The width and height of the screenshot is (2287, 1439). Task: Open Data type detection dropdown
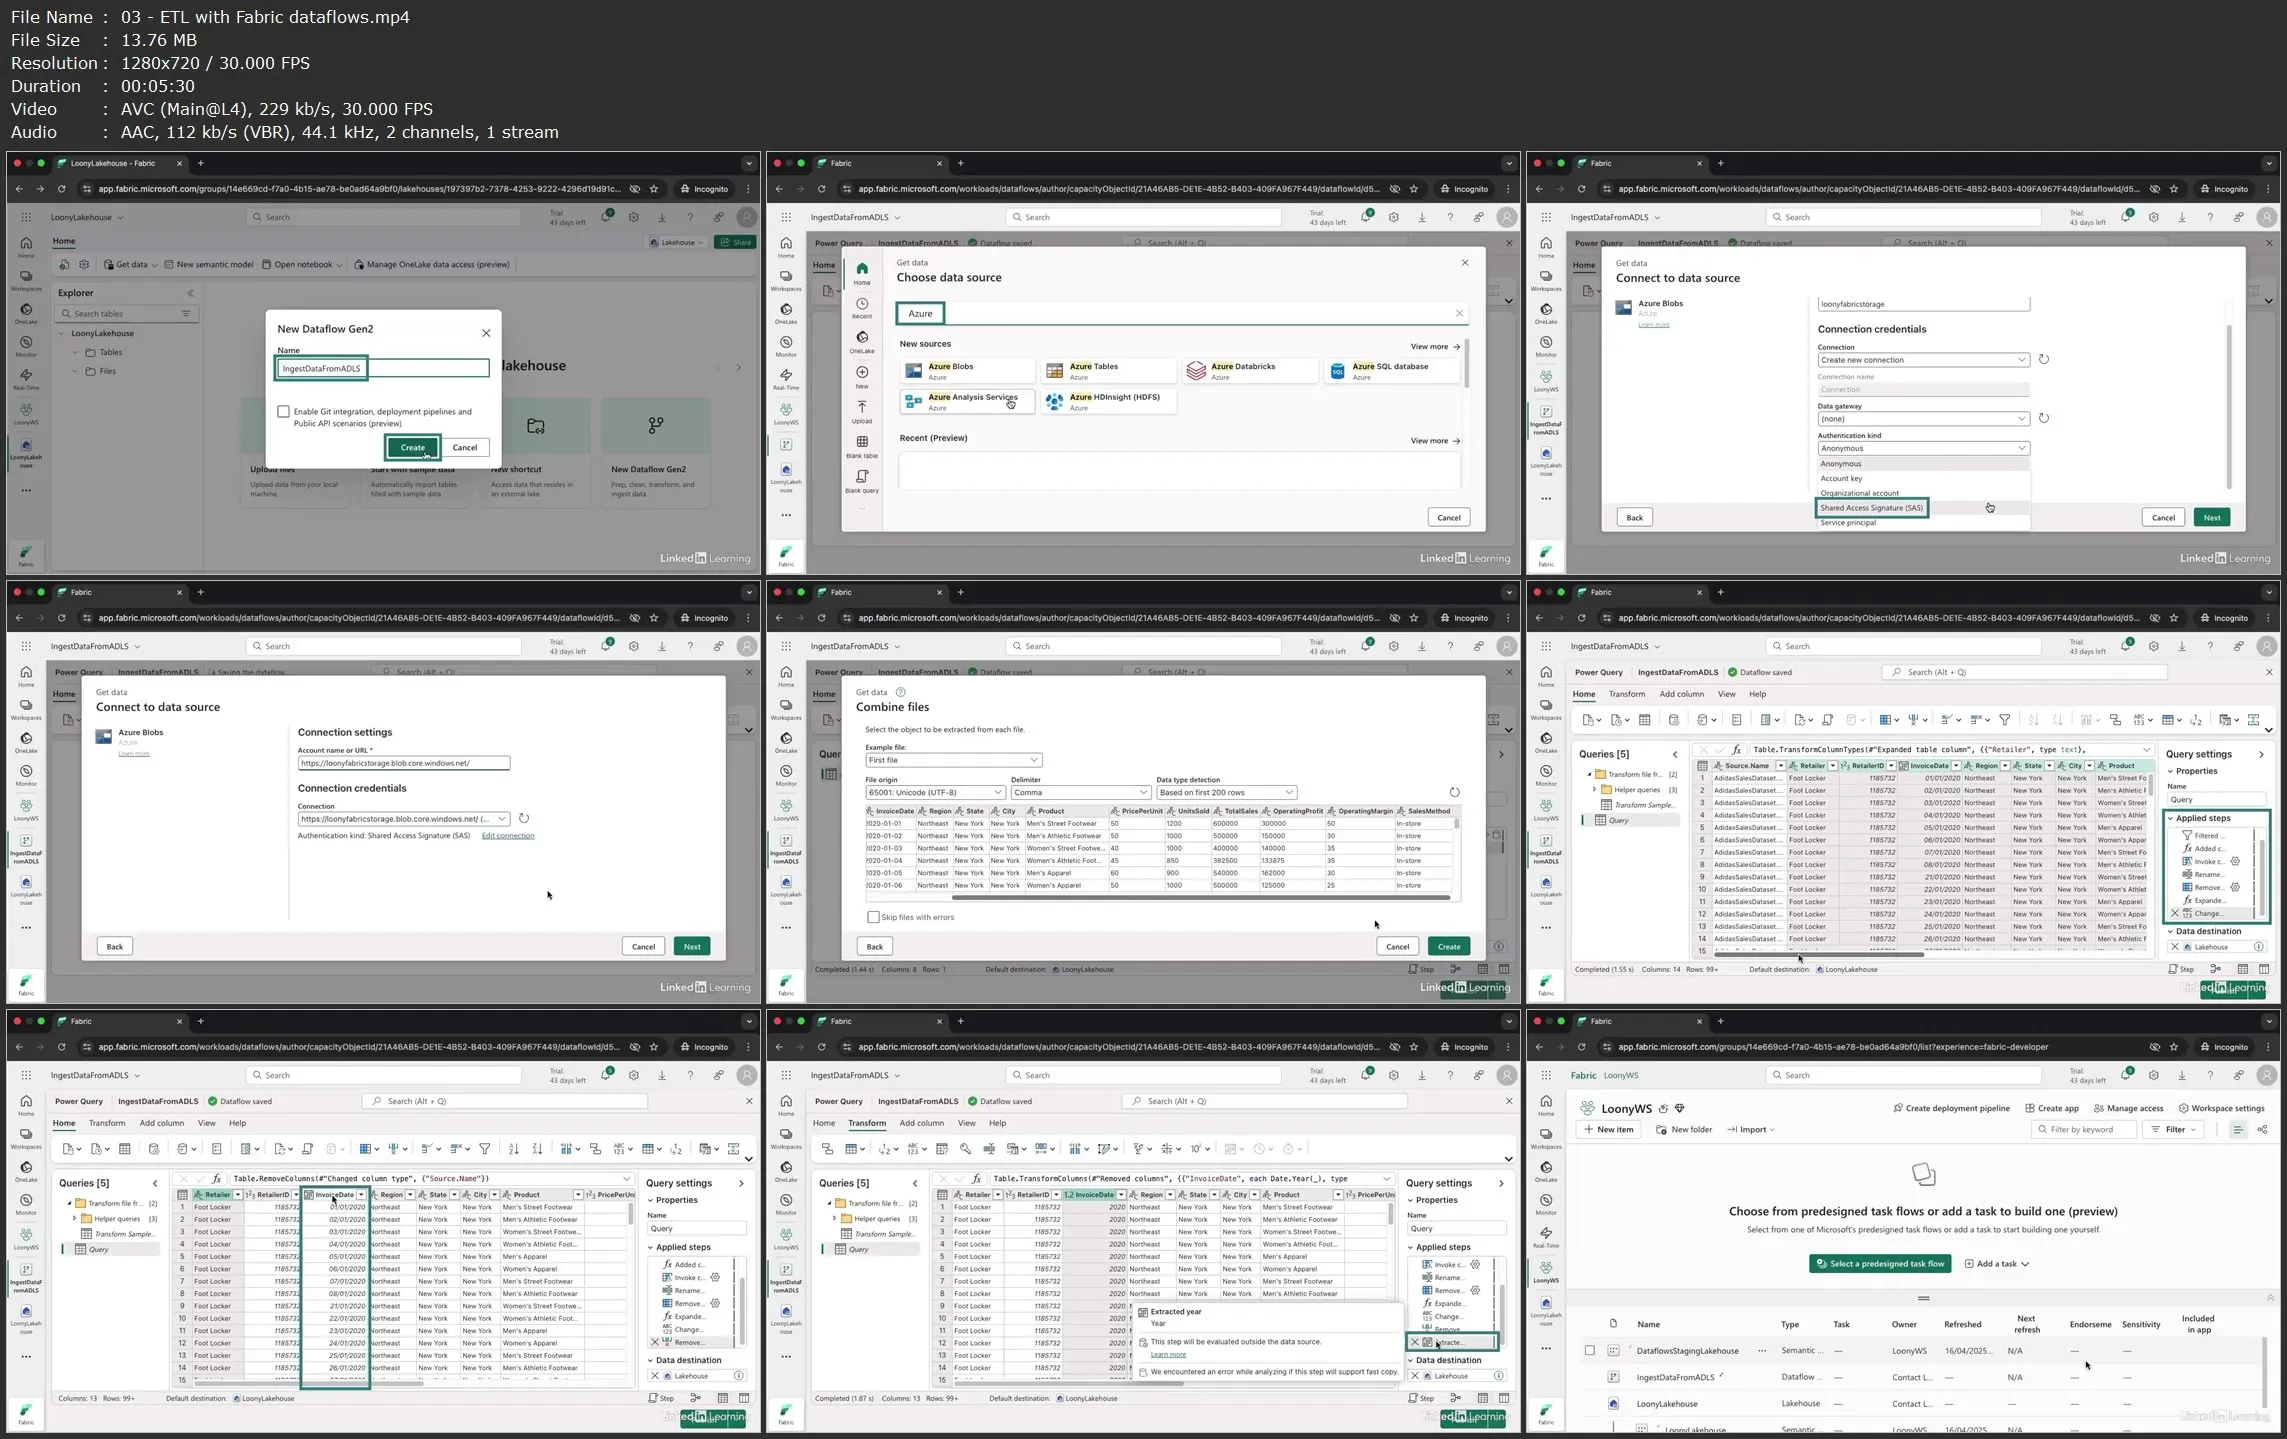[1226, 792]
